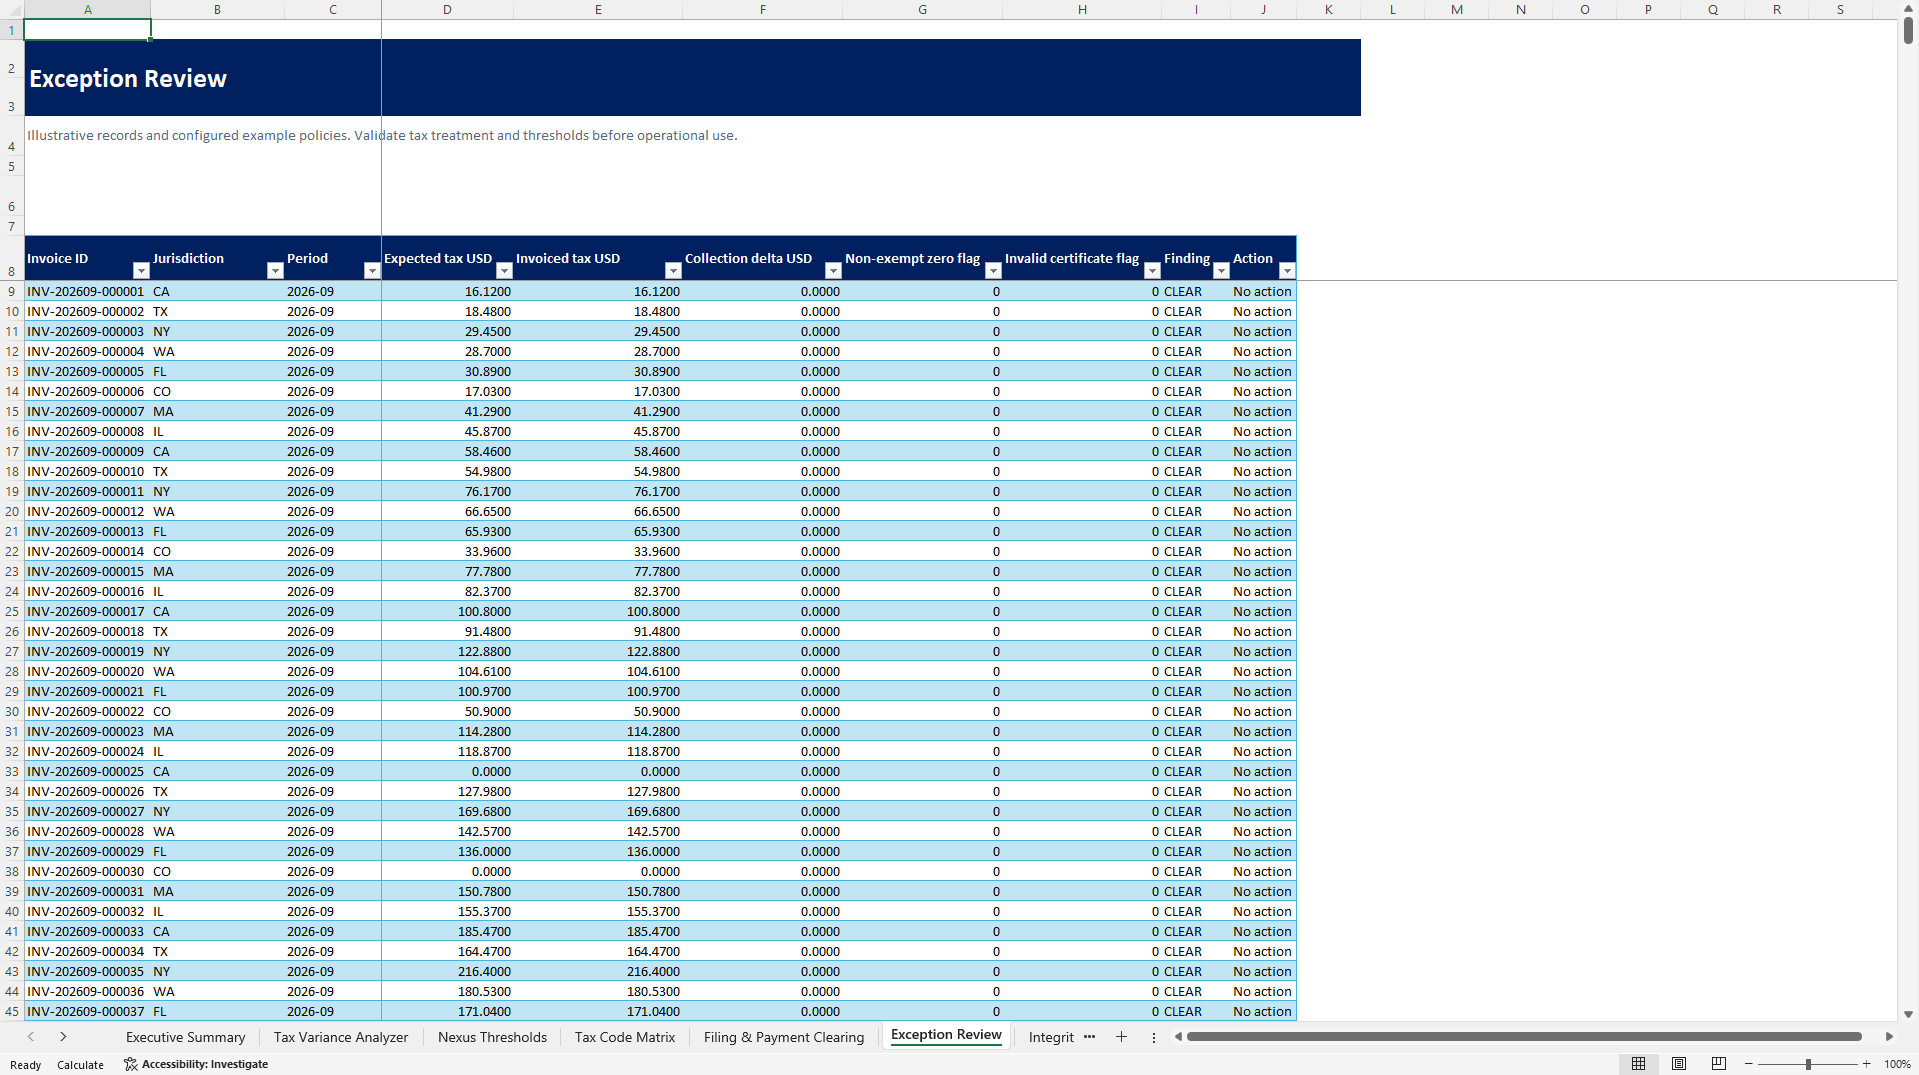Click the tab bar options dots icon
Viewport: 1919px width, 1075px height.
point(1153,1037)
